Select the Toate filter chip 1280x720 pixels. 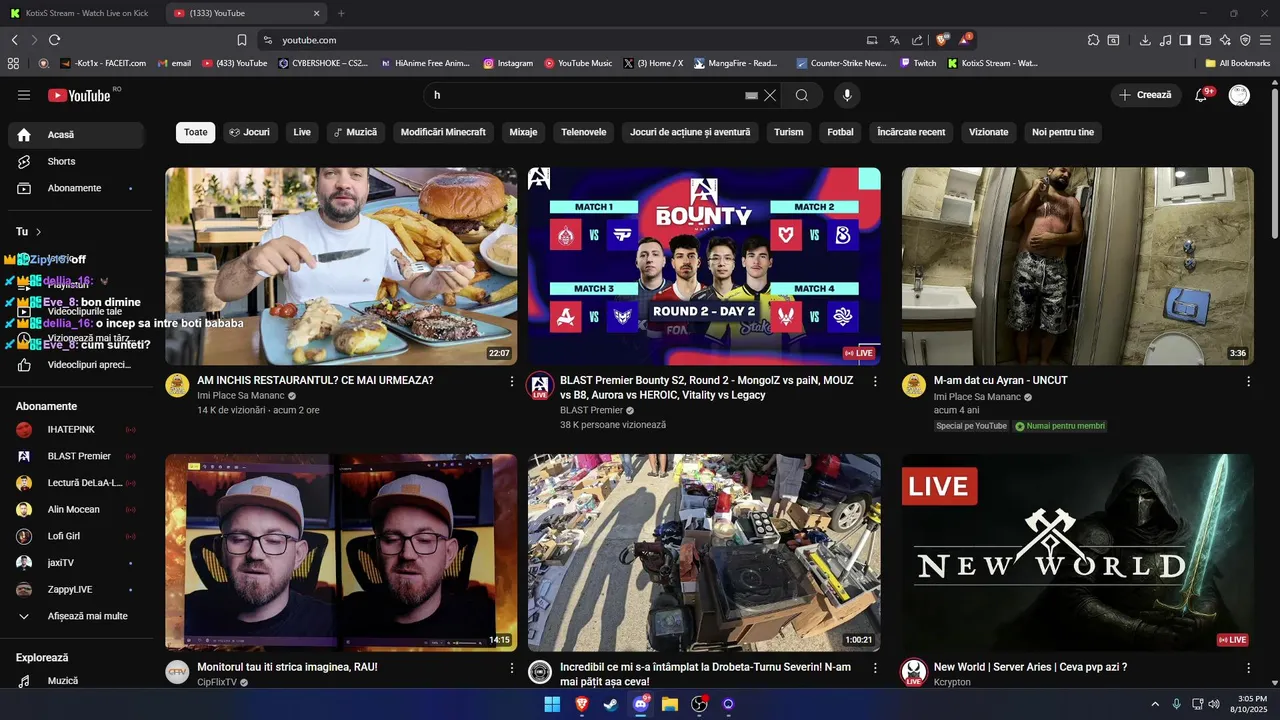click(x=196, y=132)
